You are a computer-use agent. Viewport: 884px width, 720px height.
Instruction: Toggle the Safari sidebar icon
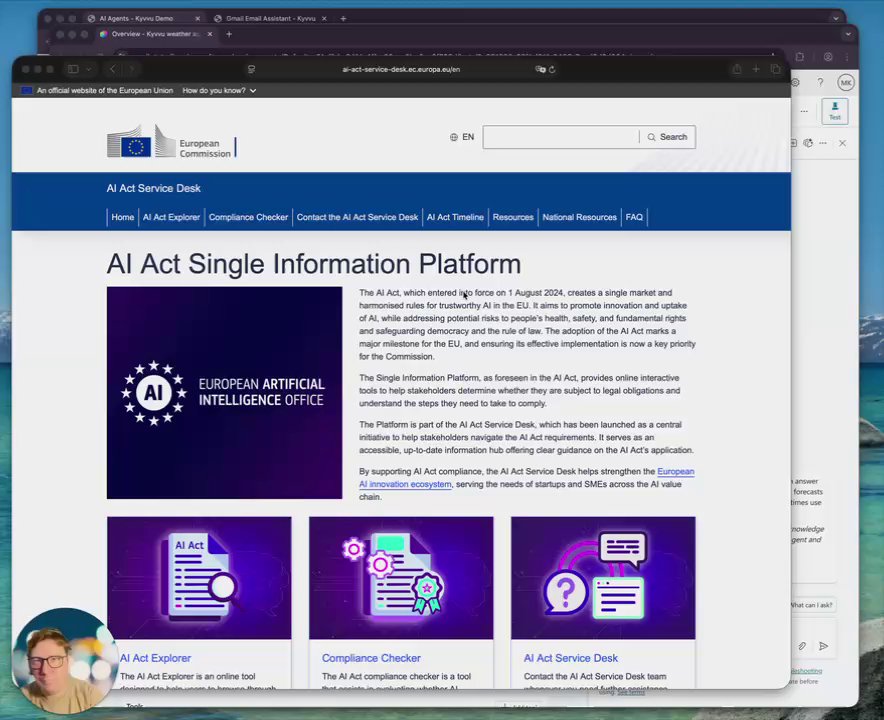click(73, 69)
